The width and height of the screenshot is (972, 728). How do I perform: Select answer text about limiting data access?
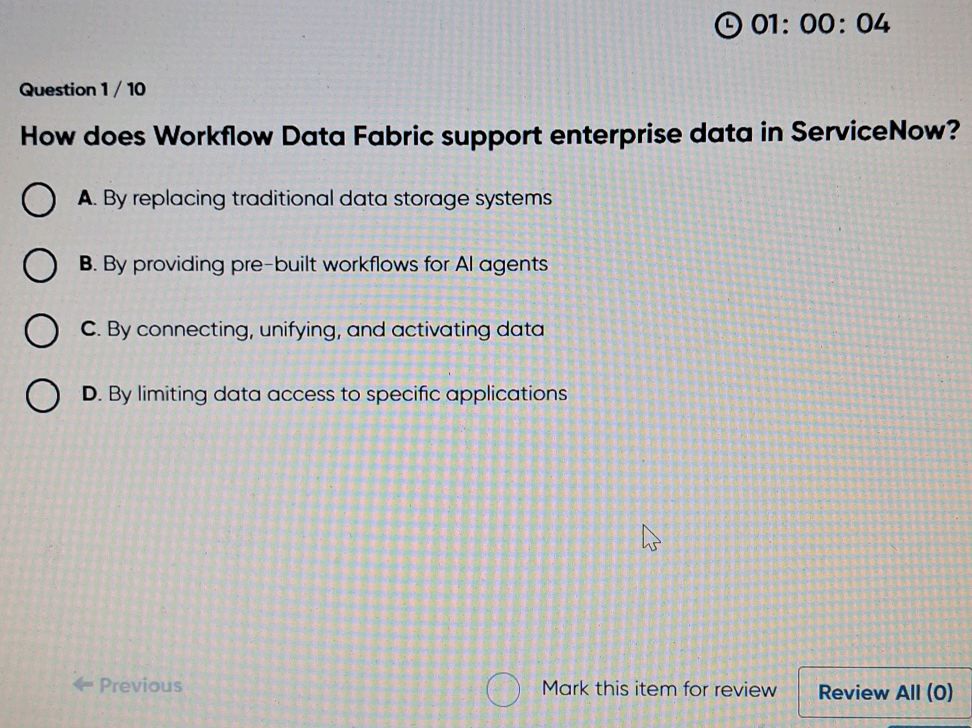tap(322, 394)
